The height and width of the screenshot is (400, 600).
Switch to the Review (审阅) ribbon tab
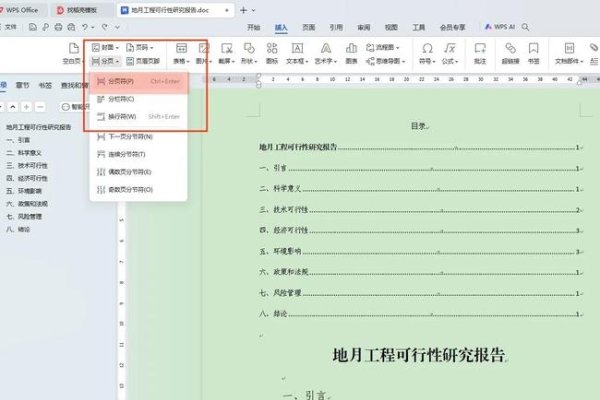pos(364,27)
